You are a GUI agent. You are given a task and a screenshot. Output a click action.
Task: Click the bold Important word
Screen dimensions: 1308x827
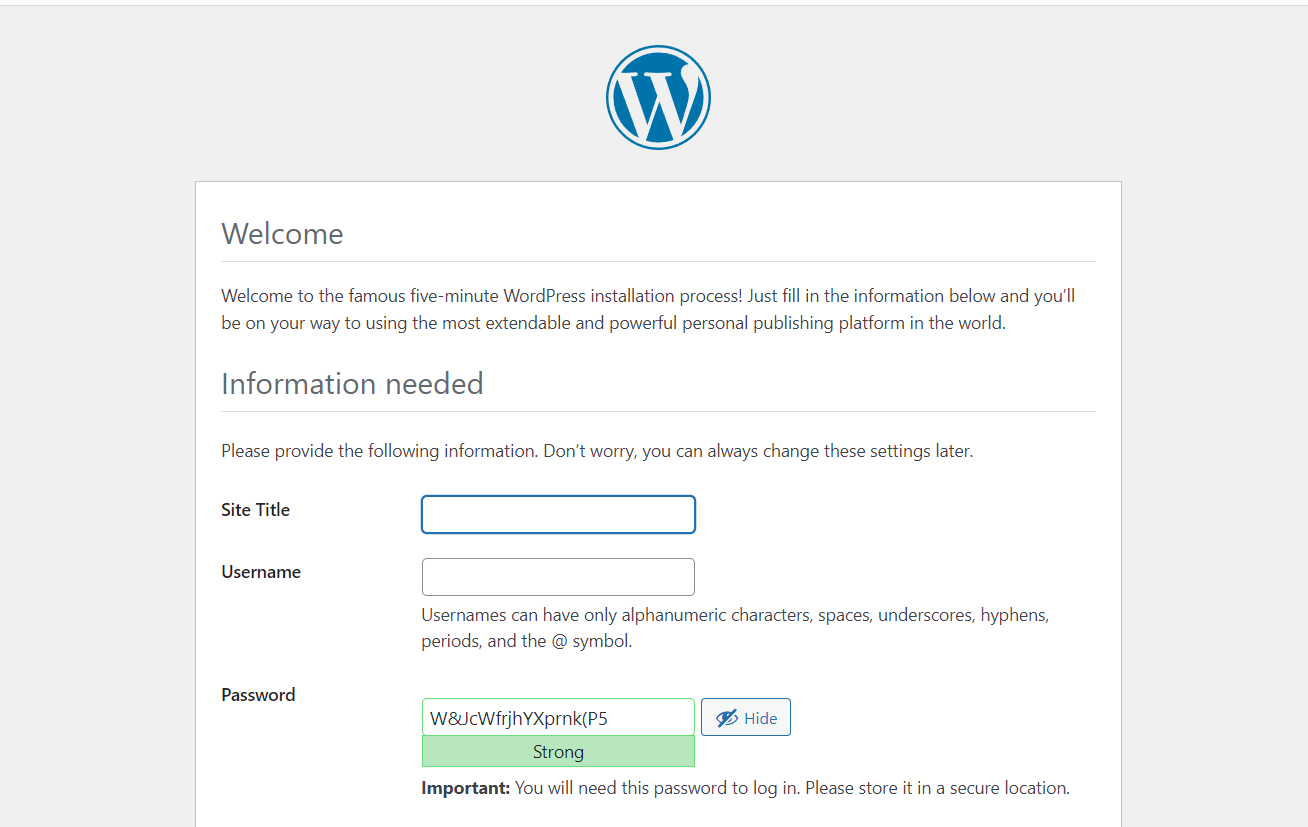466,788
